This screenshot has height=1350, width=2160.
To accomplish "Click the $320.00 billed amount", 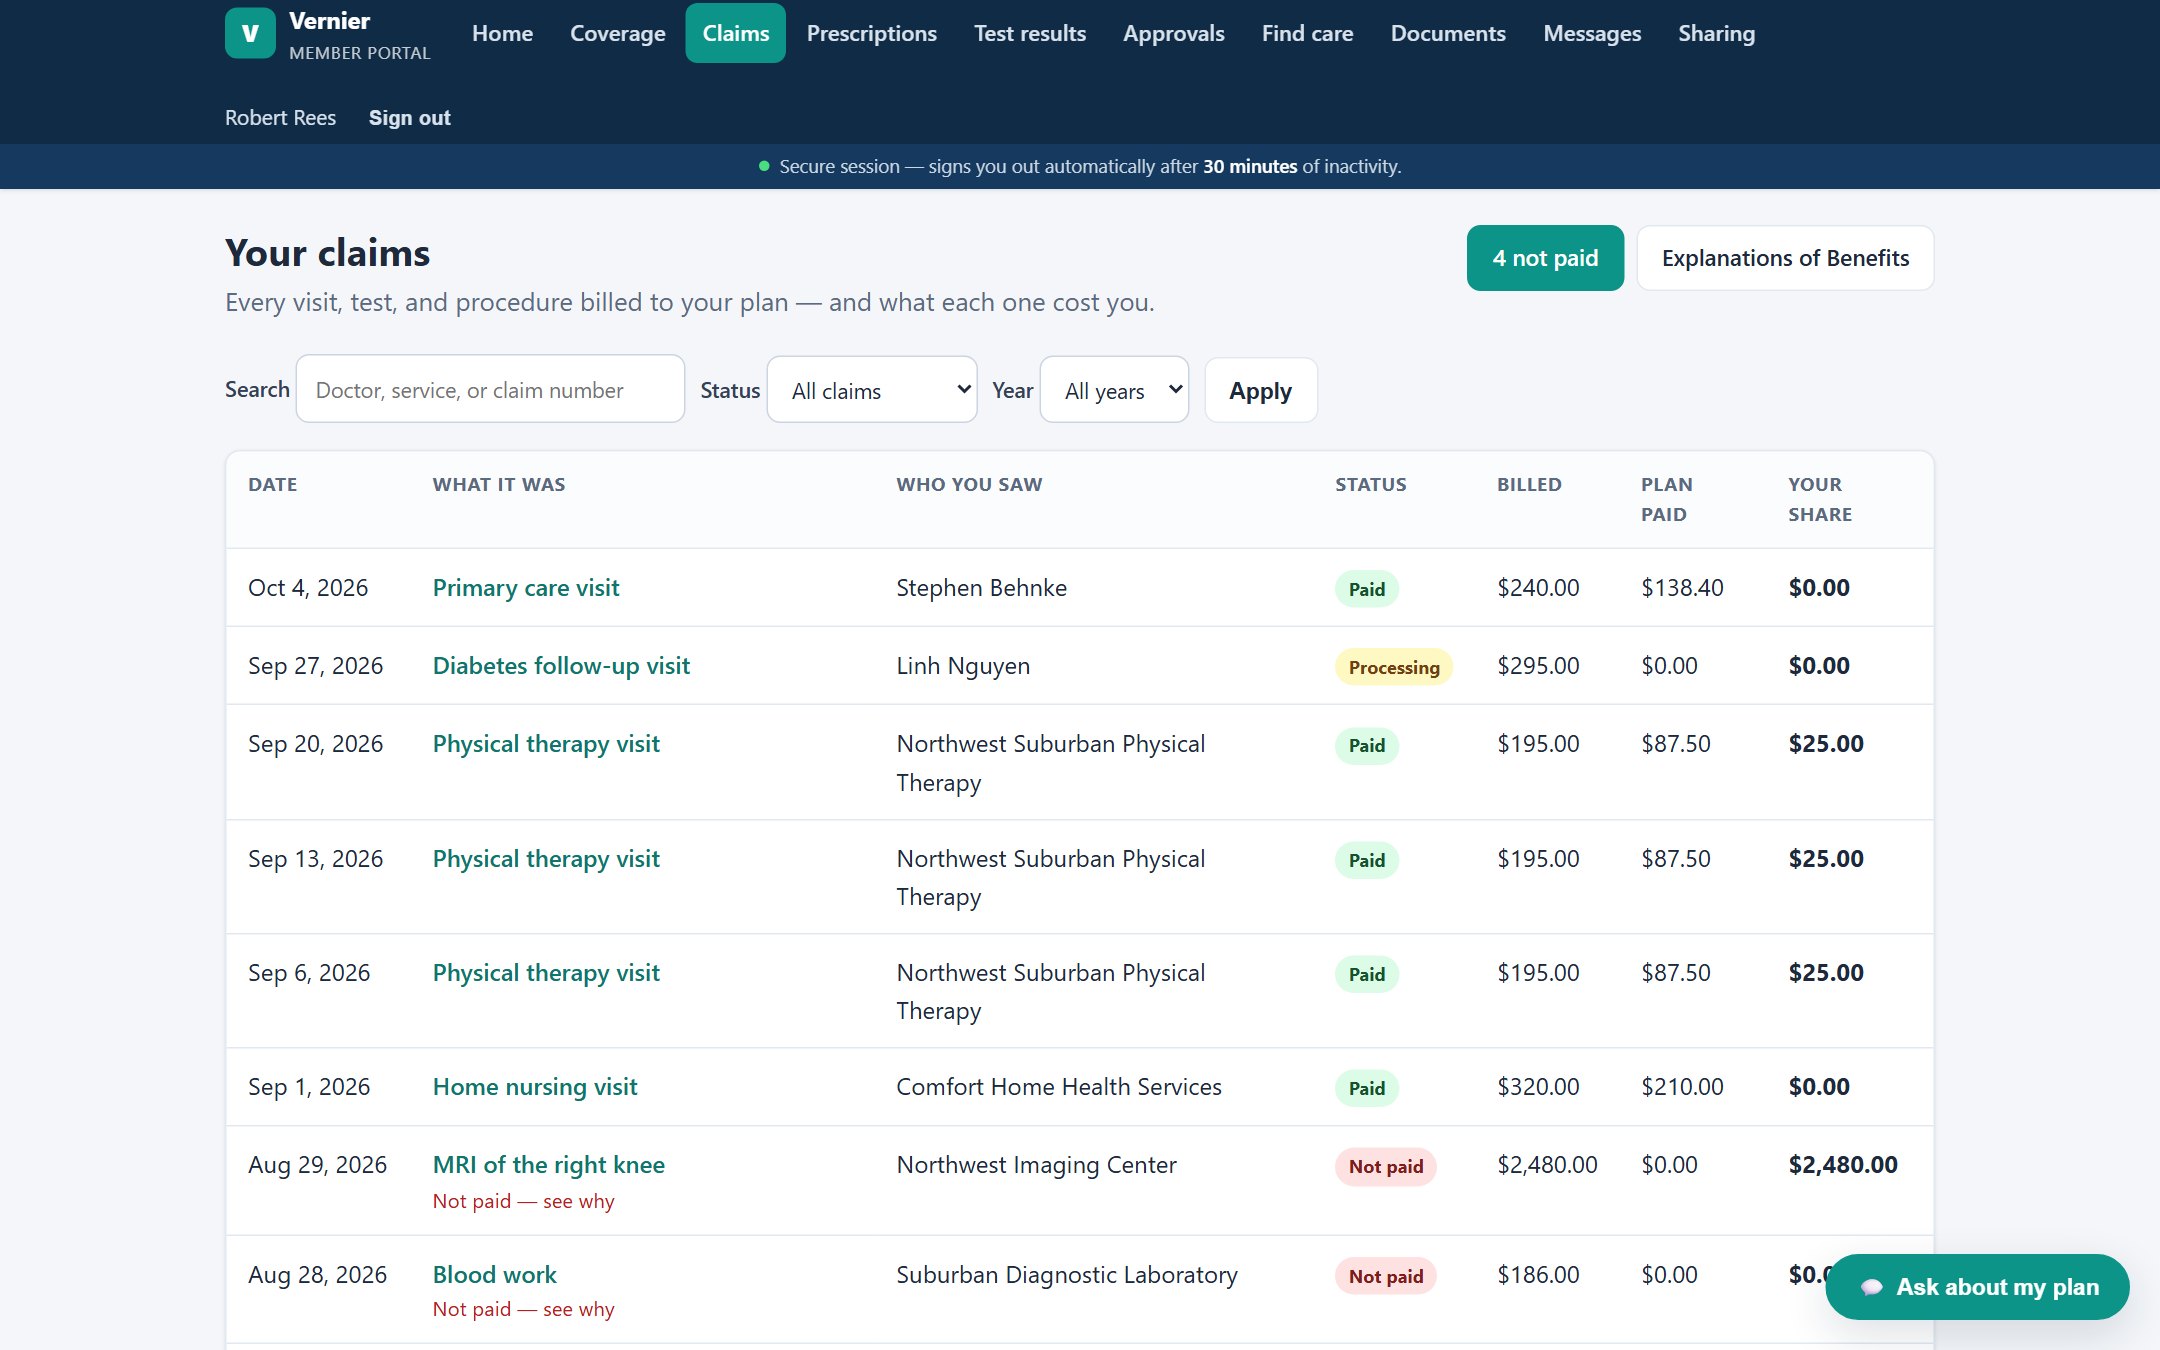I will 1538,1087.
